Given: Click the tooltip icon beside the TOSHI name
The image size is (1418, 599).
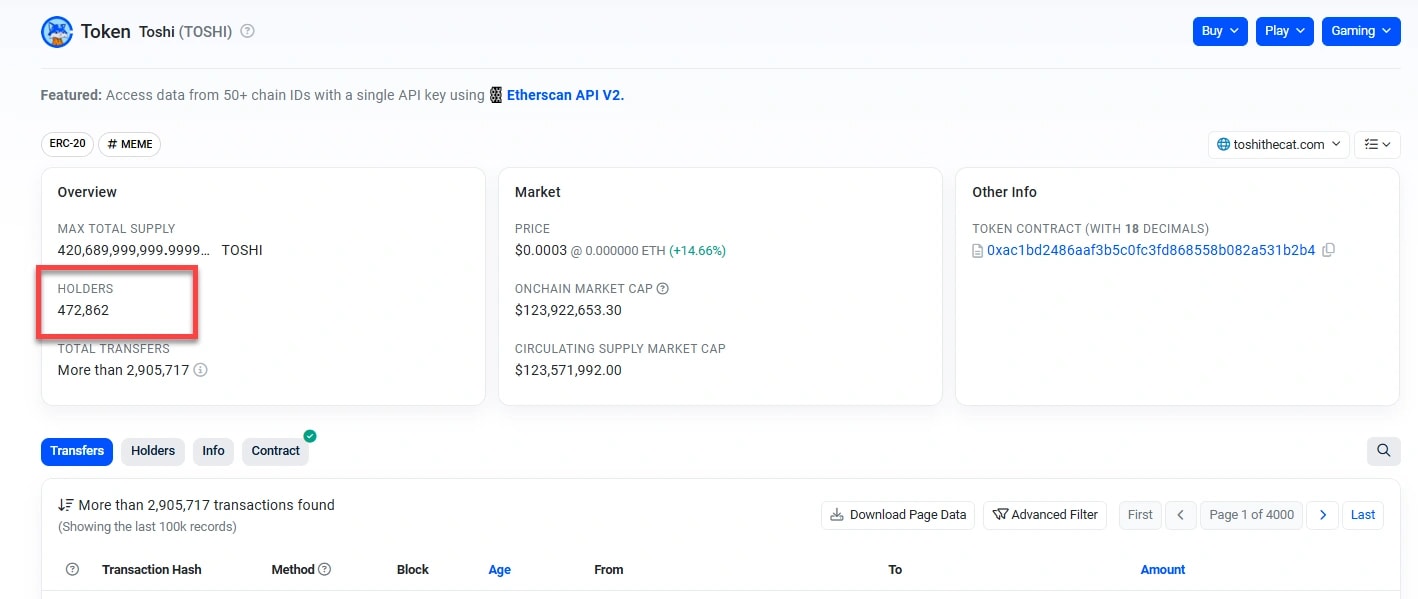Looking at the screenshot, I should (x=246, y=31).
